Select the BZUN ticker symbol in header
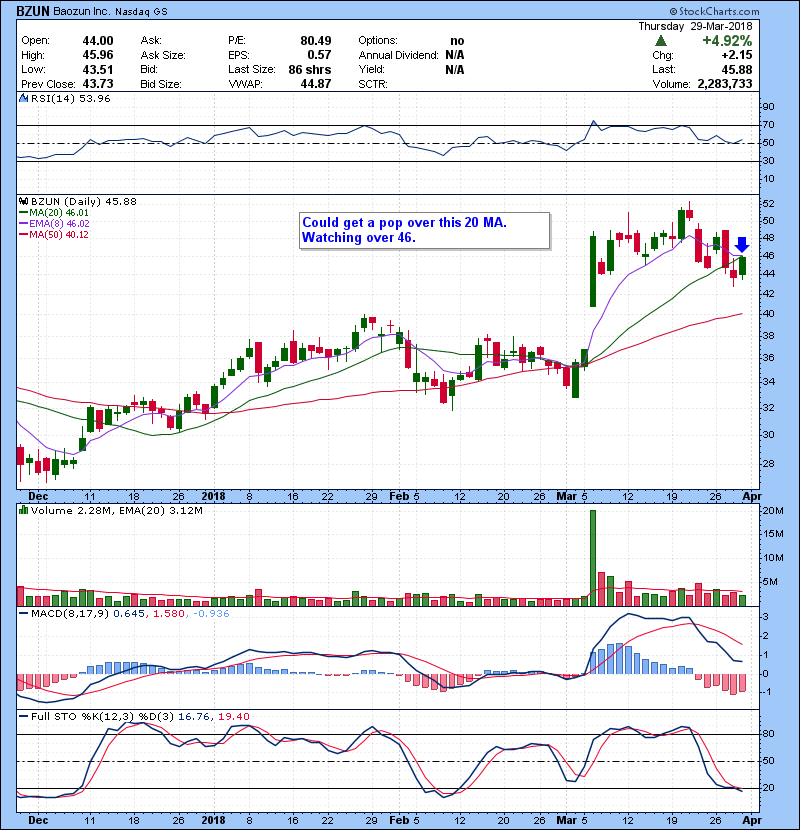800x830 pixels. (x=33, y=11)
